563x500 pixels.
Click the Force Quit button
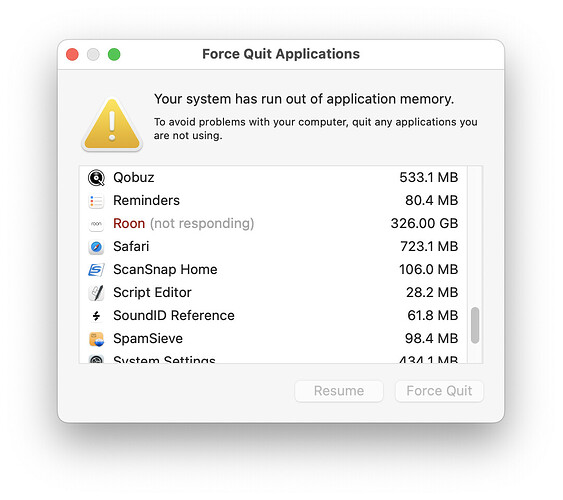click(x=439, y=391)
